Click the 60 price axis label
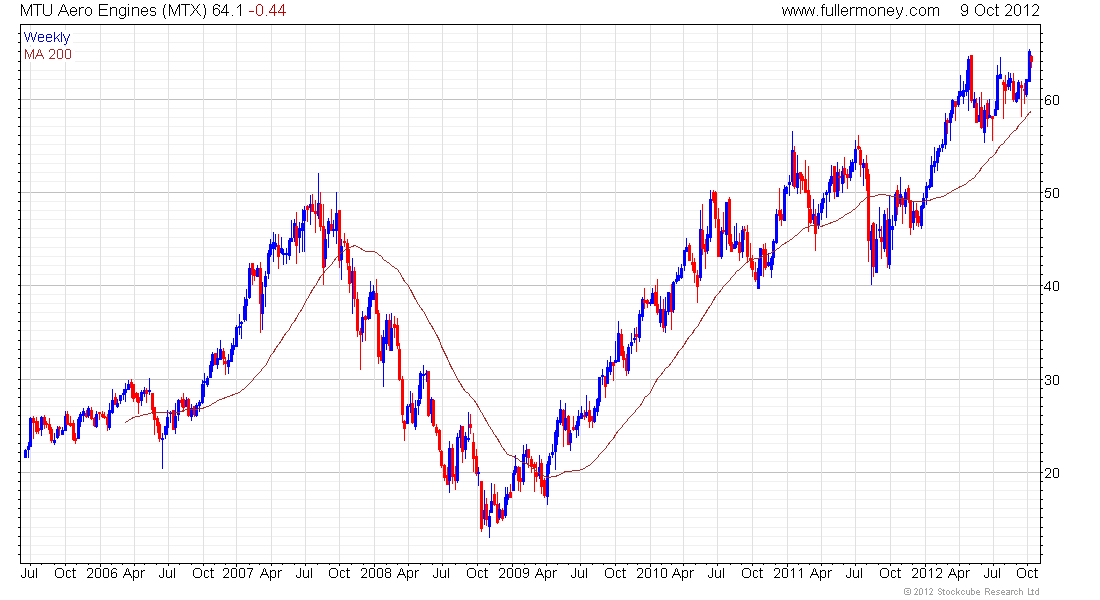 1052,100
